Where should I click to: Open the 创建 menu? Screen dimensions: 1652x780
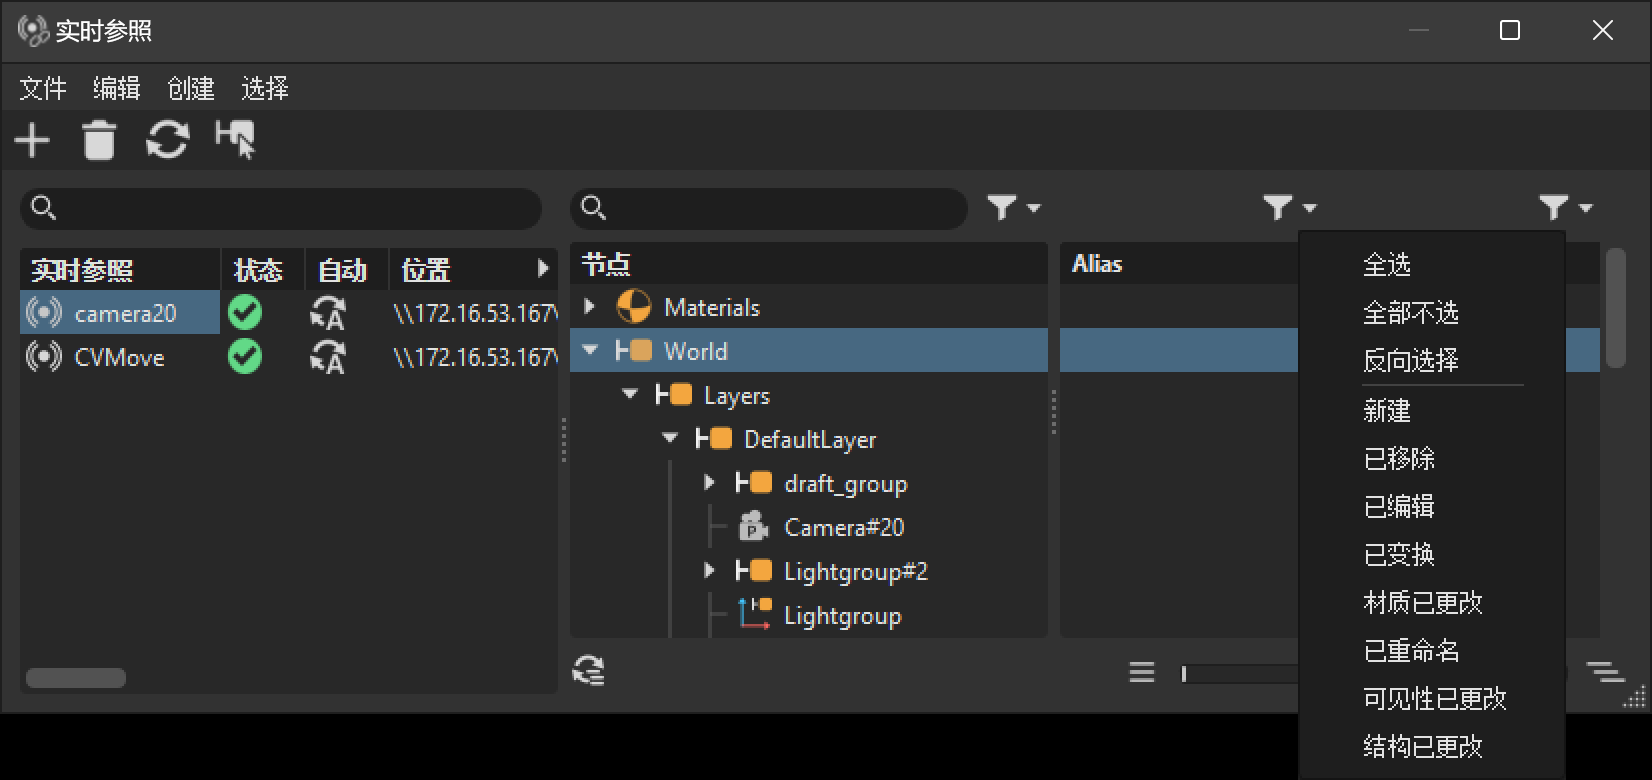click(x=191, y=88)
